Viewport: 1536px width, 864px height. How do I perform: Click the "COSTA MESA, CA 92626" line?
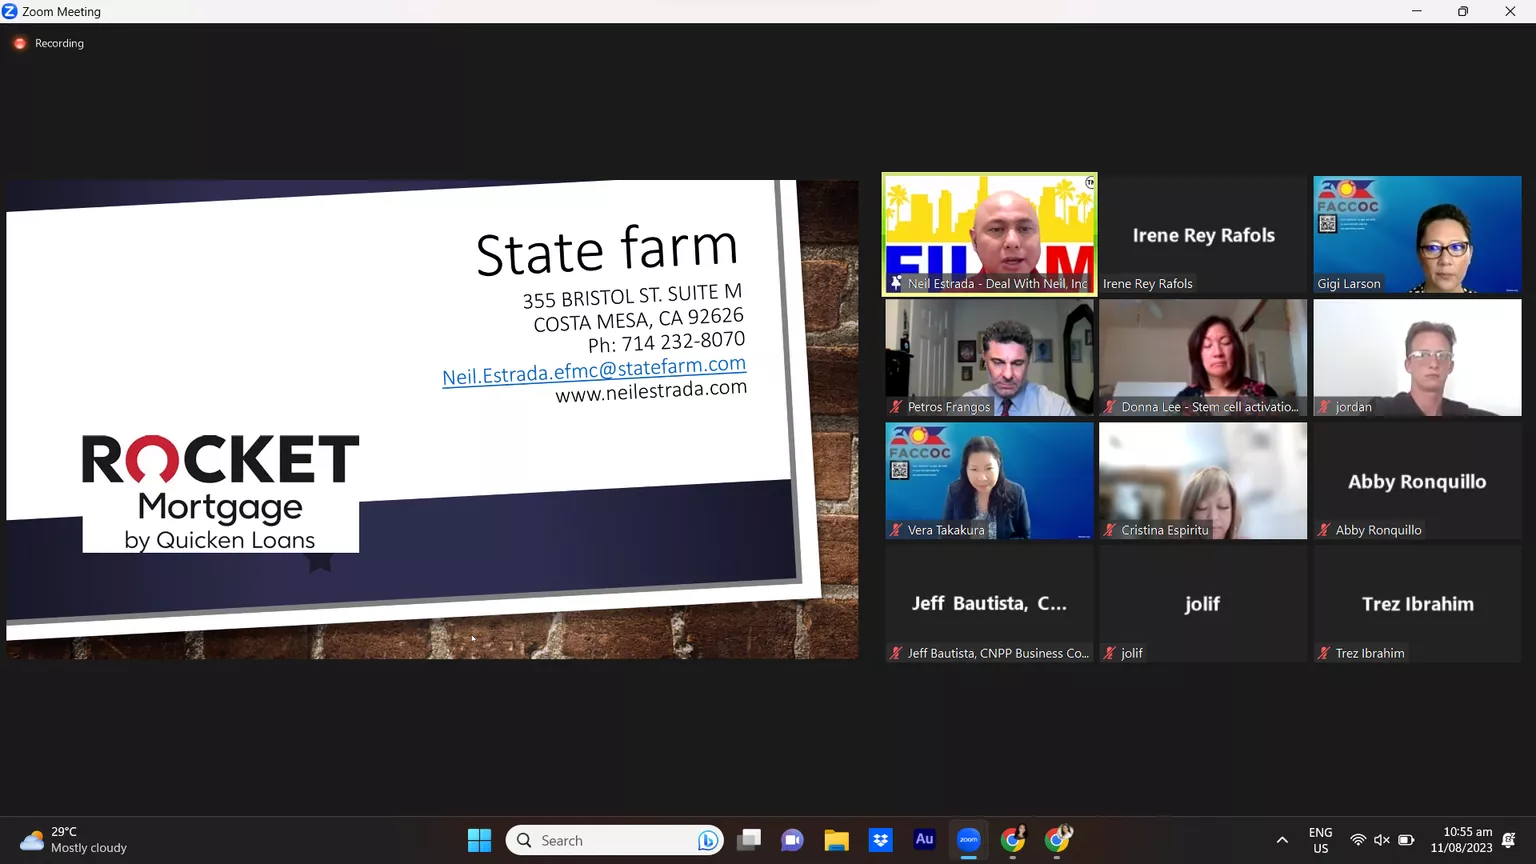638,320
